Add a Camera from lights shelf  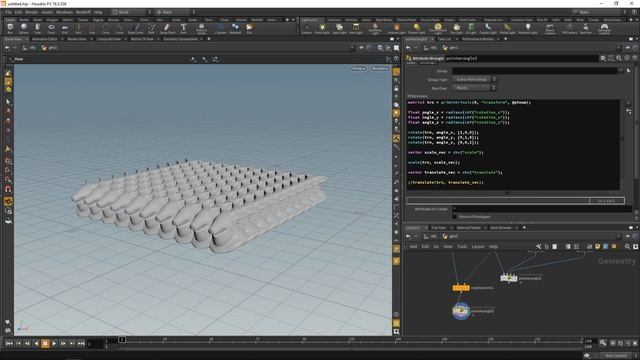[x=306, y=28]
